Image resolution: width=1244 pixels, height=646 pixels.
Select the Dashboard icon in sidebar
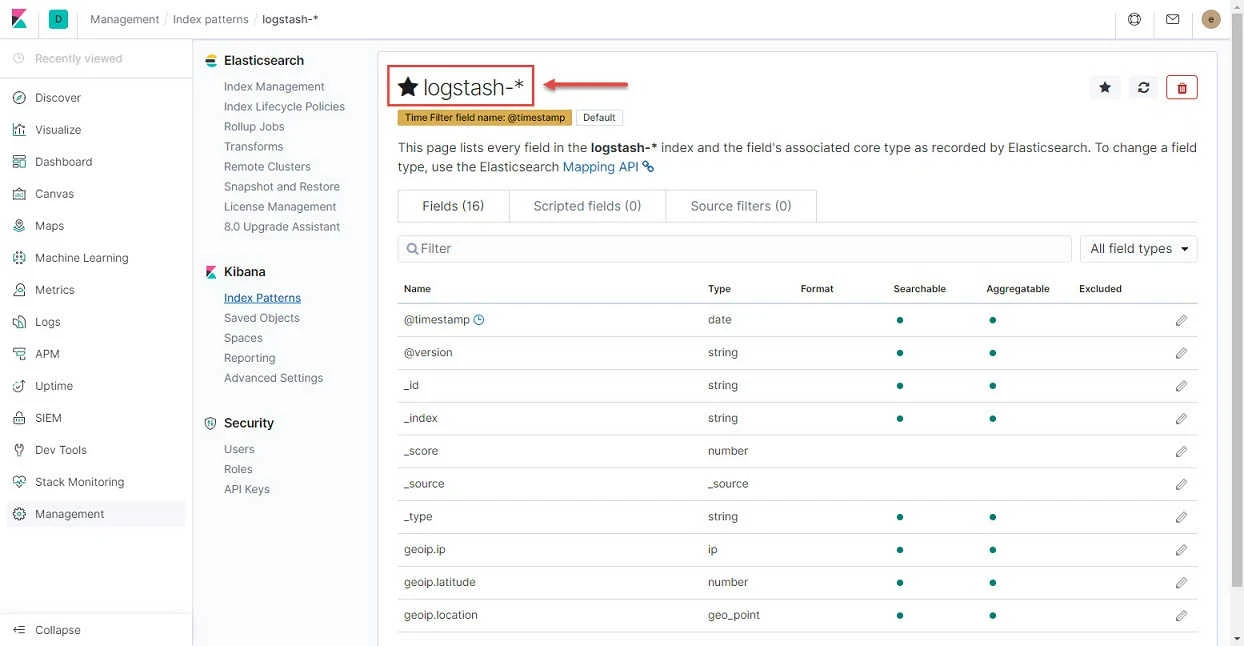tap(19, 161)
